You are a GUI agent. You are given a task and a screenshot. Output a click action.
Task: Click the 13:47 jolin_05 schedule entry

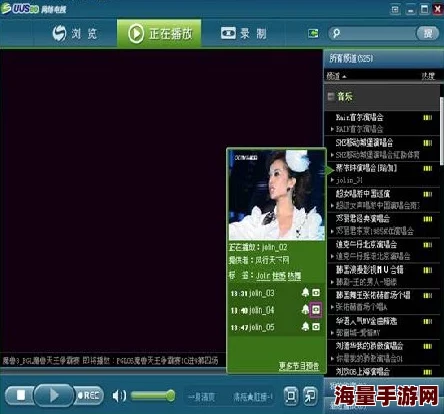coord(252,327)
